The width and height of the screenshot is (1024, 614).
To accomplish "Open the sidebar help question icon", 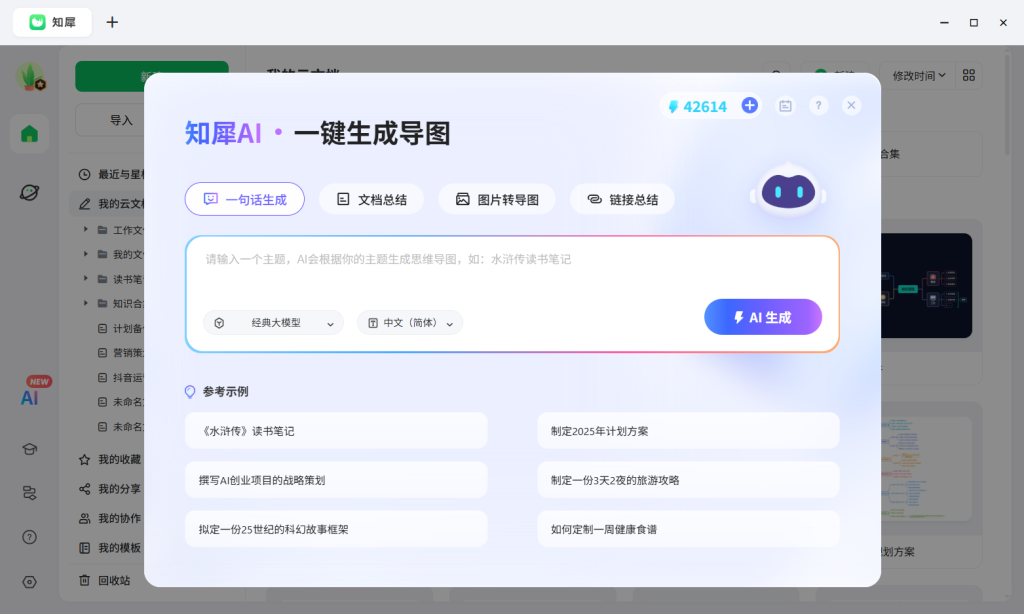I will (x=29, y=537).
